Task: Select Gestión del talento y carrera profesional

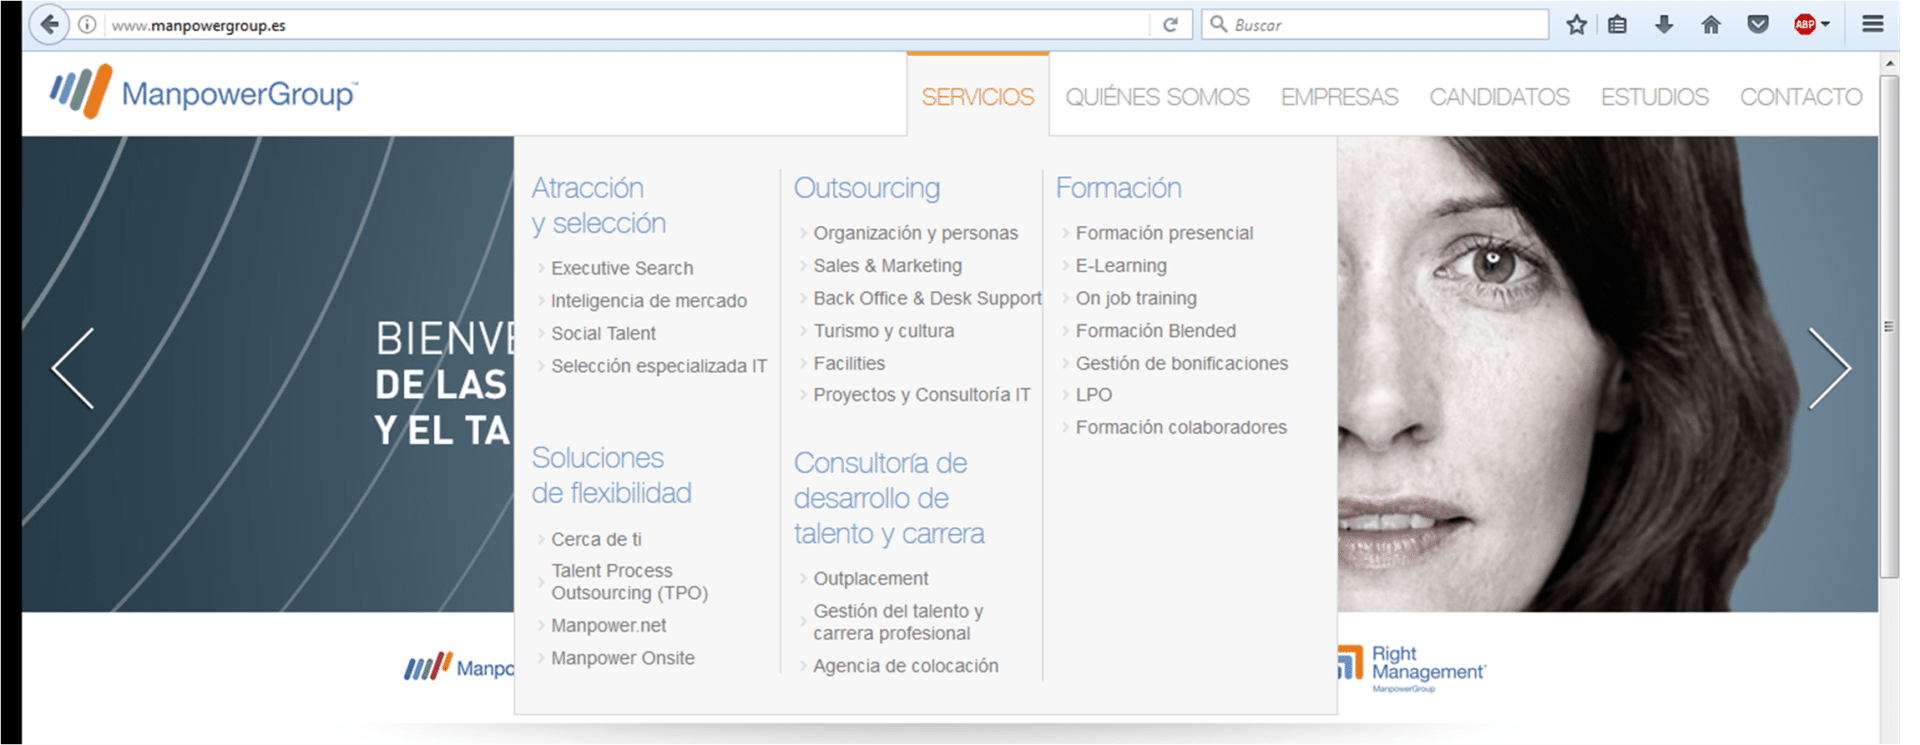Action: tap(898, 622)
